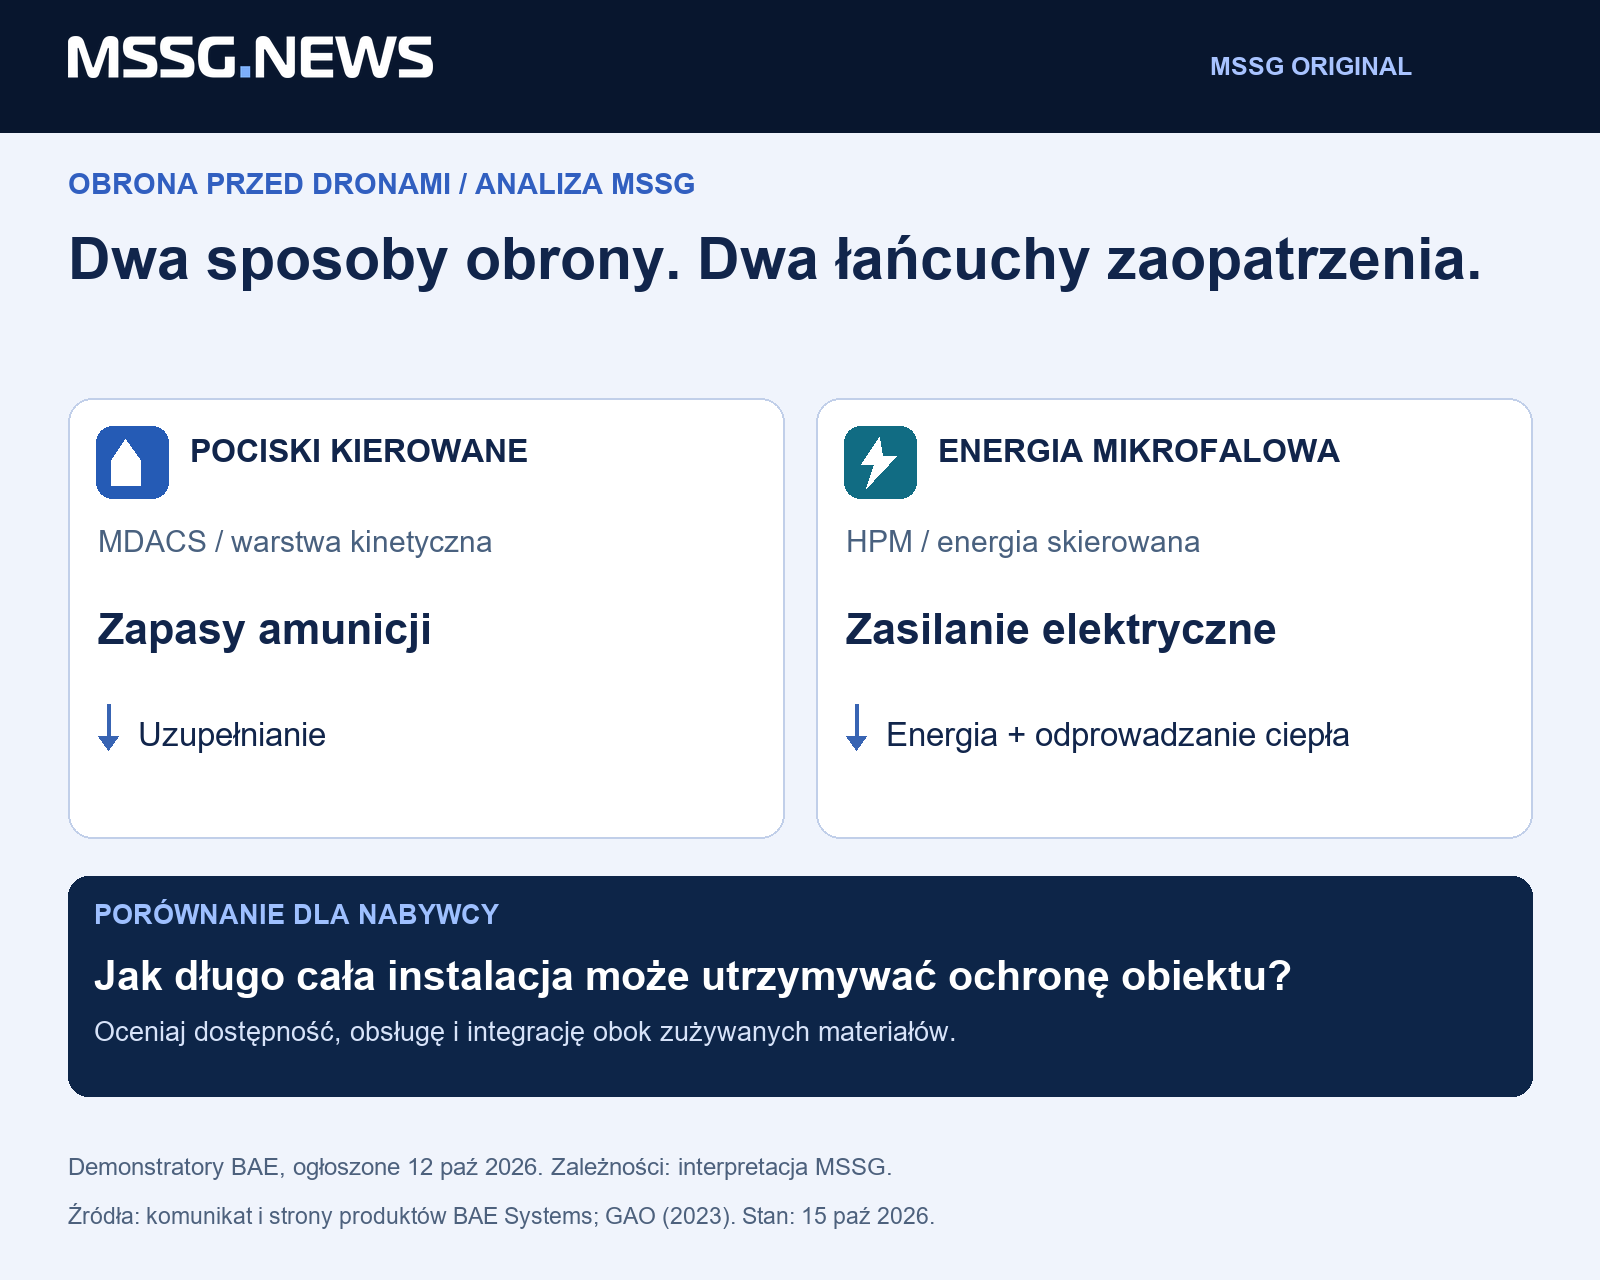Click the Demonstratory BAE footnote line
This screenshot has height=1280, width=1600.
(480, 1167)
